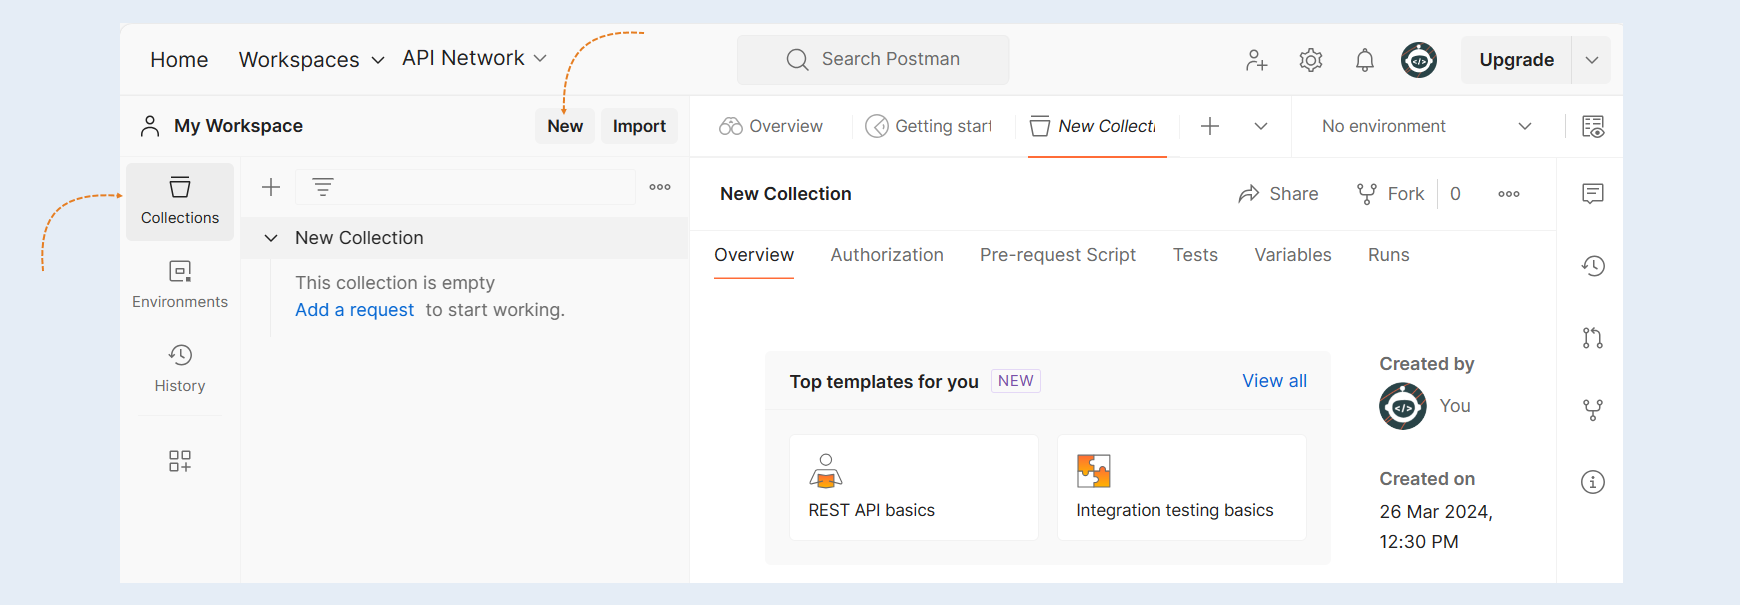1740x605 pixels.
Task: Click the user avatar in the header
Action: 1419,60
